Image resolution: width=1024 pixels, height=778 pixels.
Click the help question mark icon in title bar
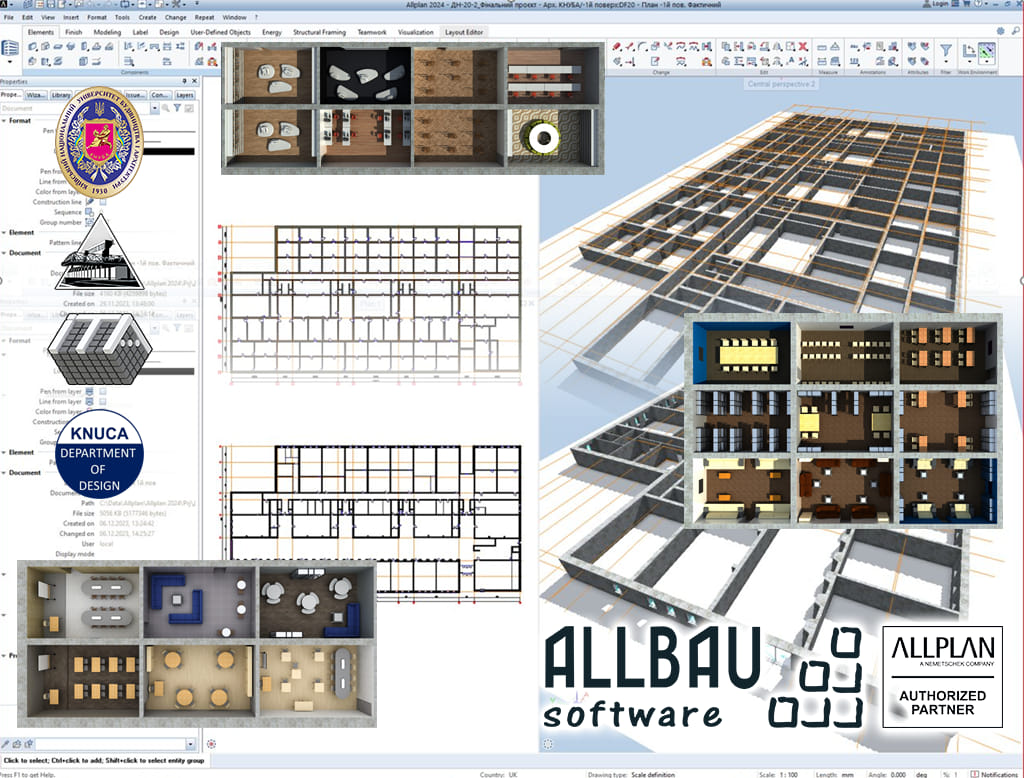pyautogui.click(x=978, y=4)
